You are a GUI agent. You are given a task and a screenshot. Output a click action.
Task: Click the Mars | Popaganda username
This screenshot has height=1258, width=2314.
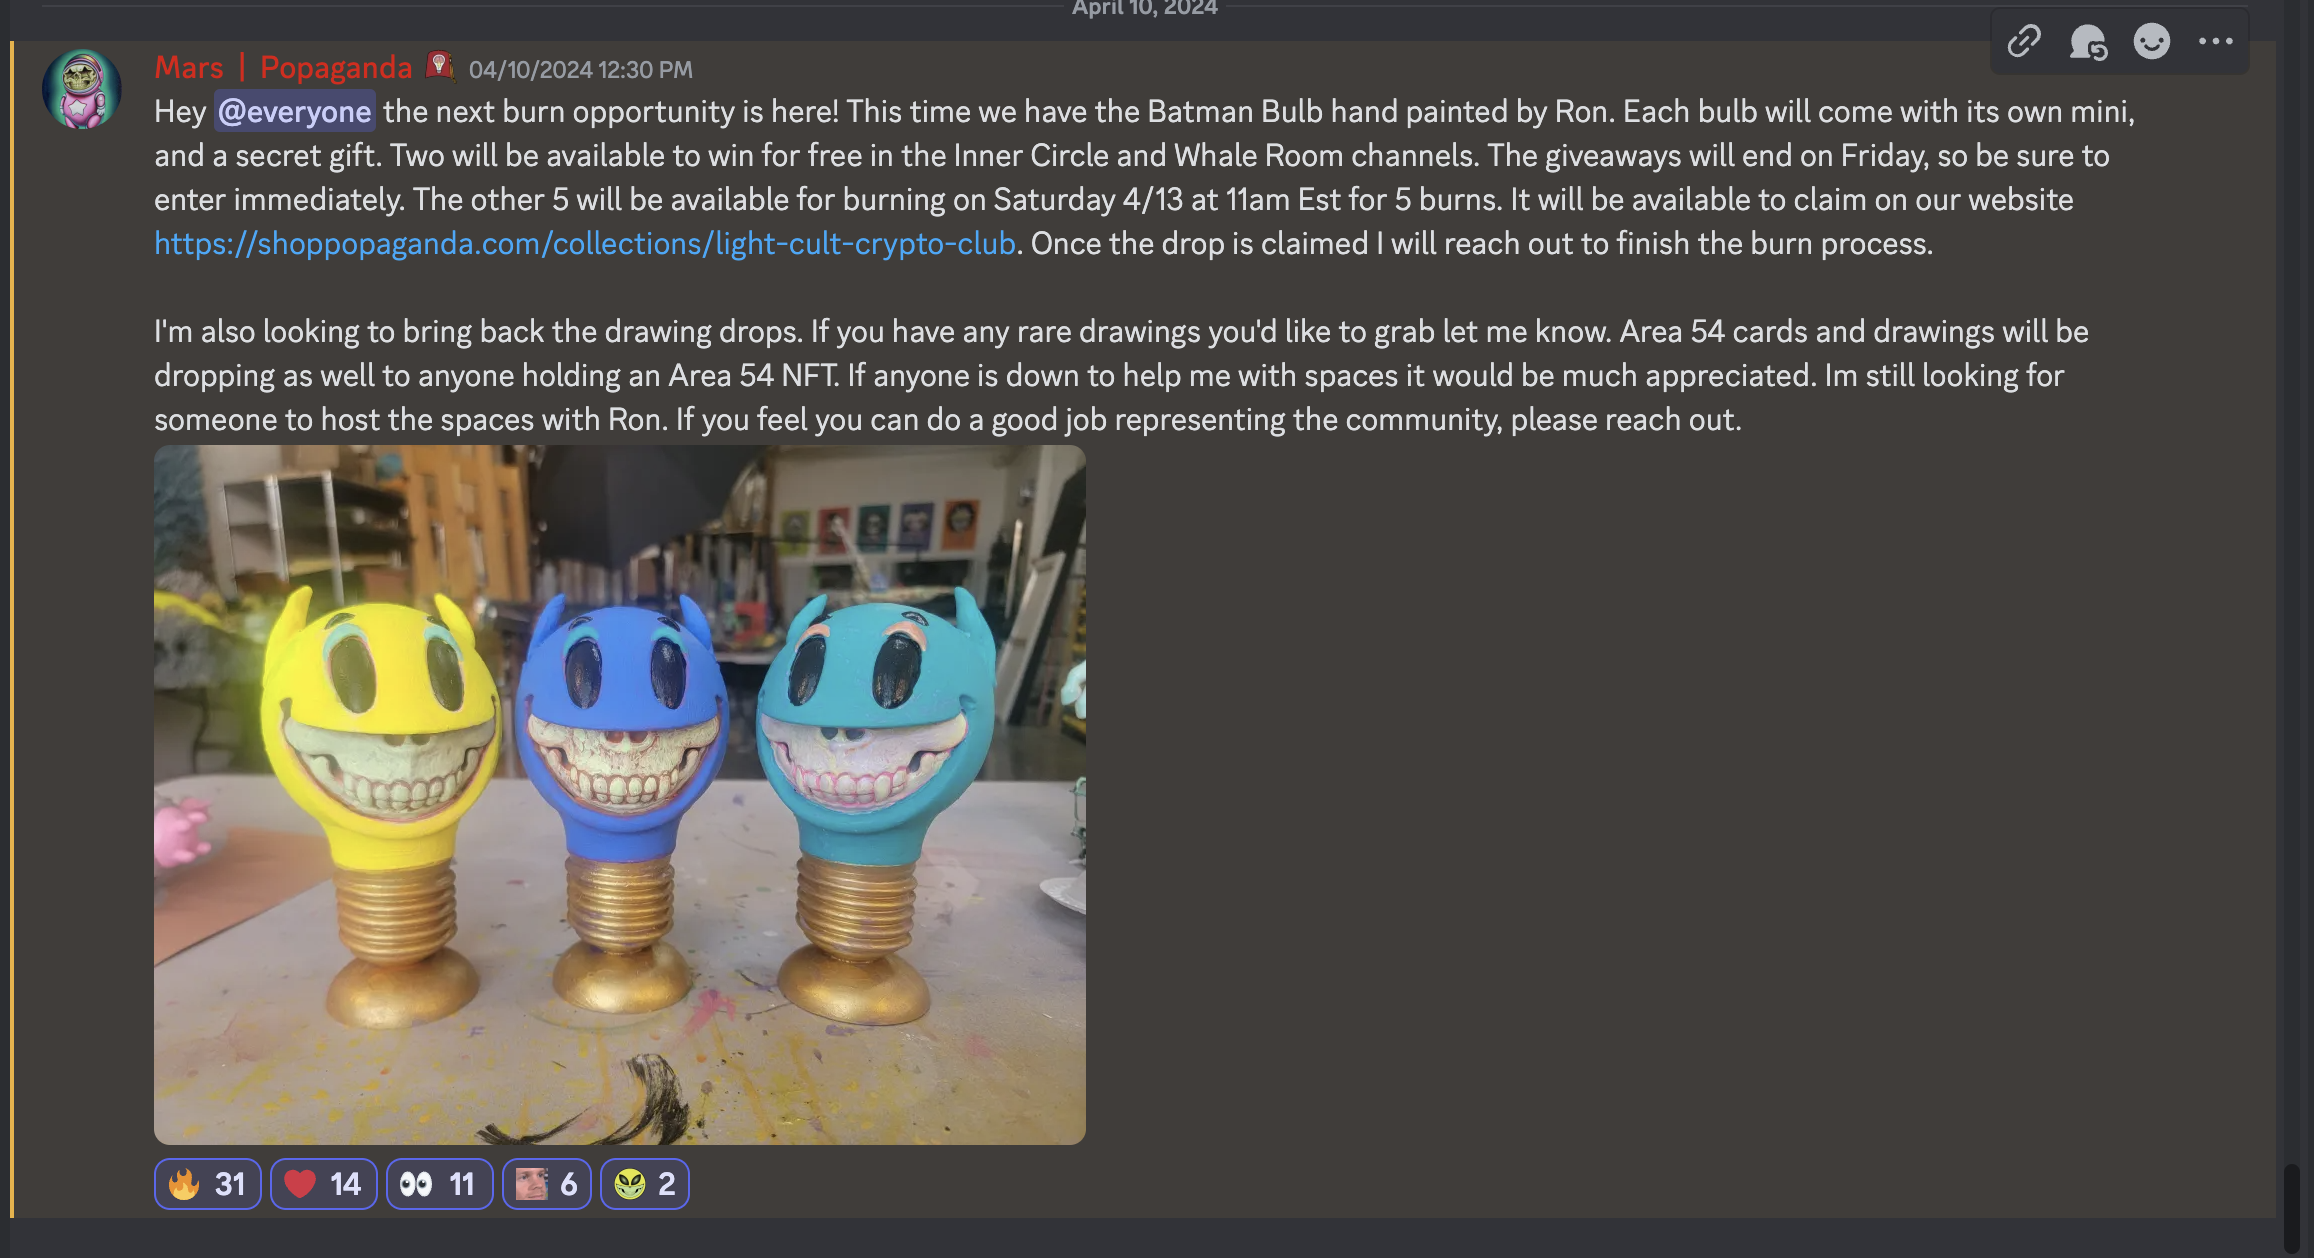pos(283,67)
